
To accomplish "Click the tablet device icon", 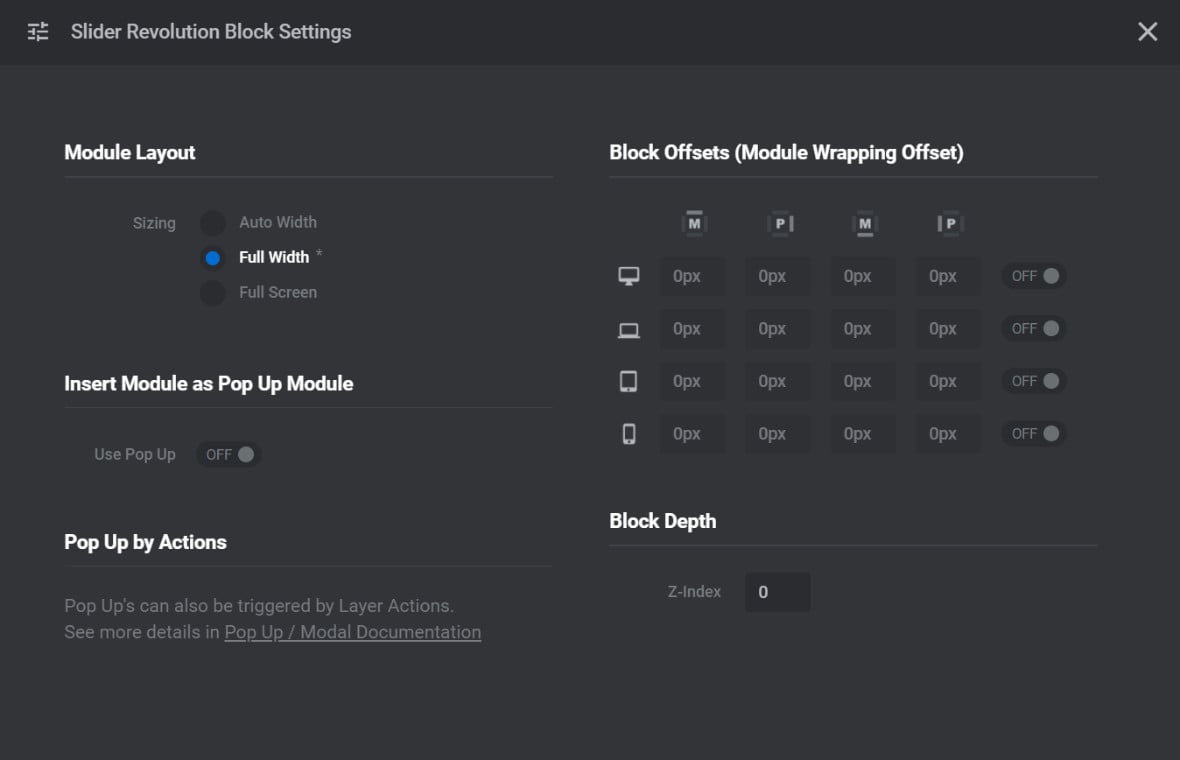I will click(x=628, y=382).
